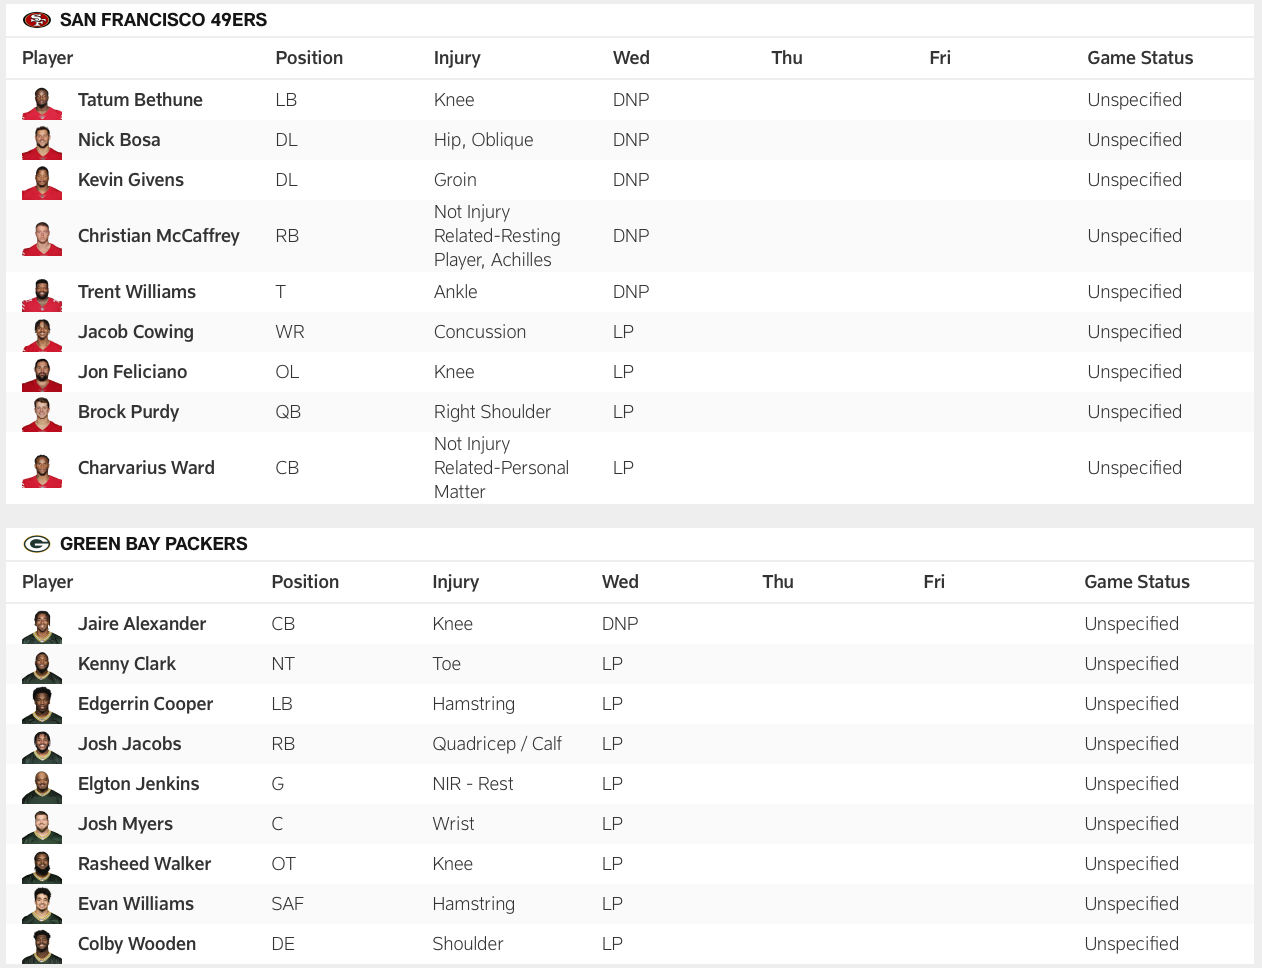Click Jacob Cowing's Concussion injury entry
The width and height of the screenshot is (1262, 968).
click(480, 332)
